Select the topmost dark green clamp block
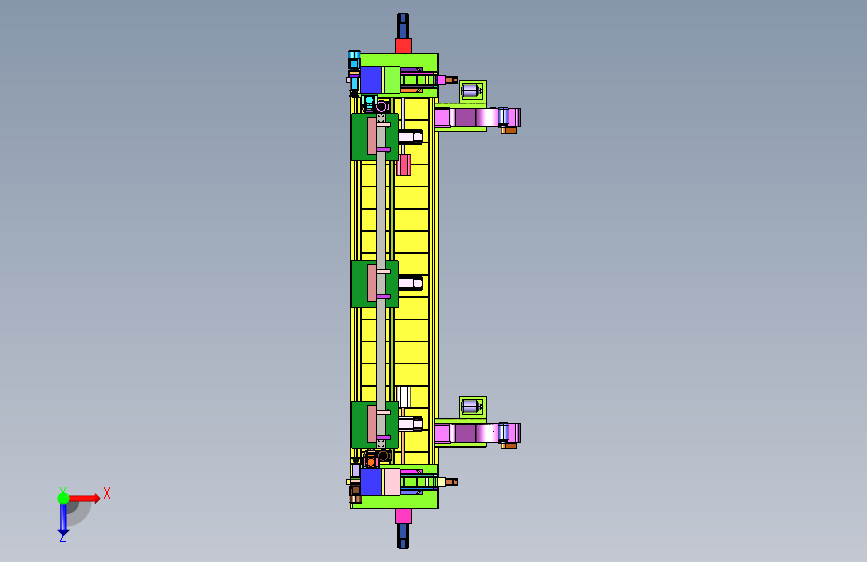The image size is (867, 562). (x=374, y=137)
